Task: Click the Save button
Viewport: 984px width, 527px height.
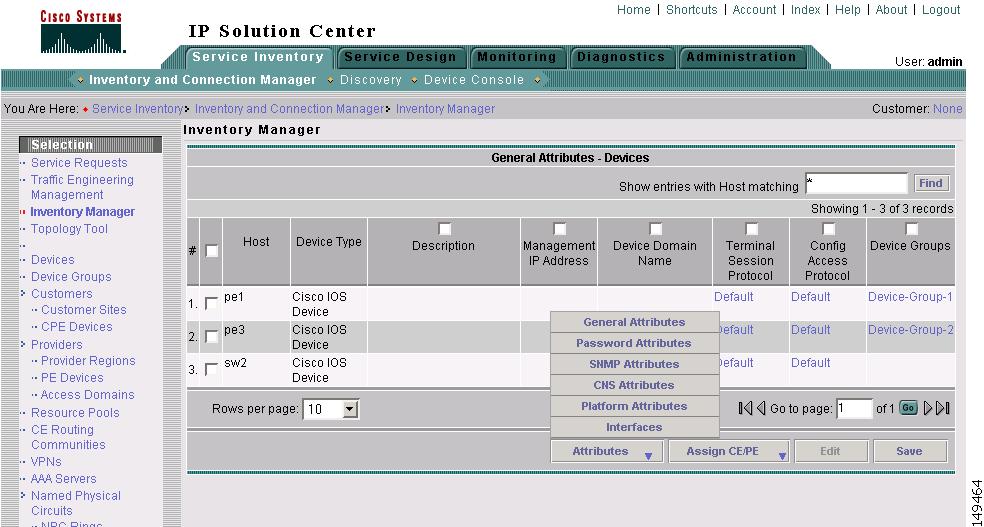Action: (x=909, y=451)
